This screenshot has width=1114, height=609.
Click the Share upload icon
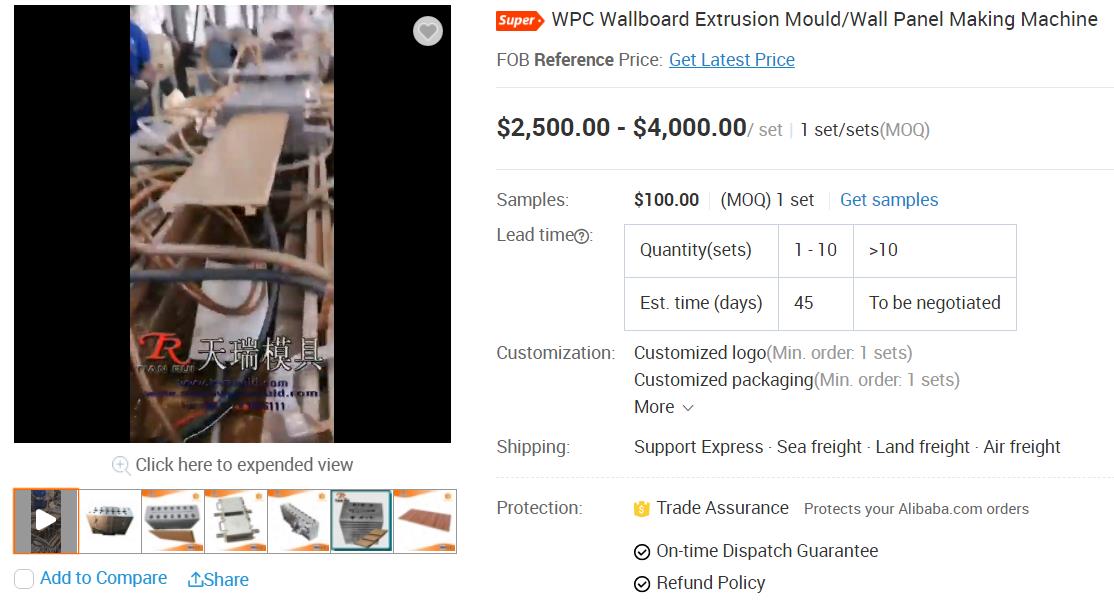195,580
